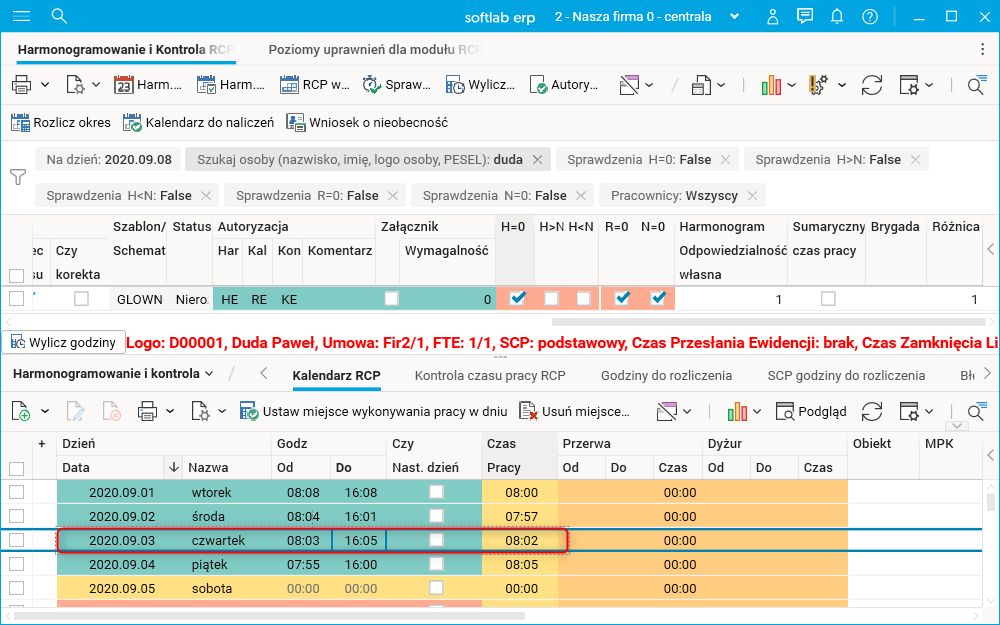The height and width of the screenshot is (625, 1000).
Task: Open the RCP w... toolbar tool
Action: [x=314, y=85]
